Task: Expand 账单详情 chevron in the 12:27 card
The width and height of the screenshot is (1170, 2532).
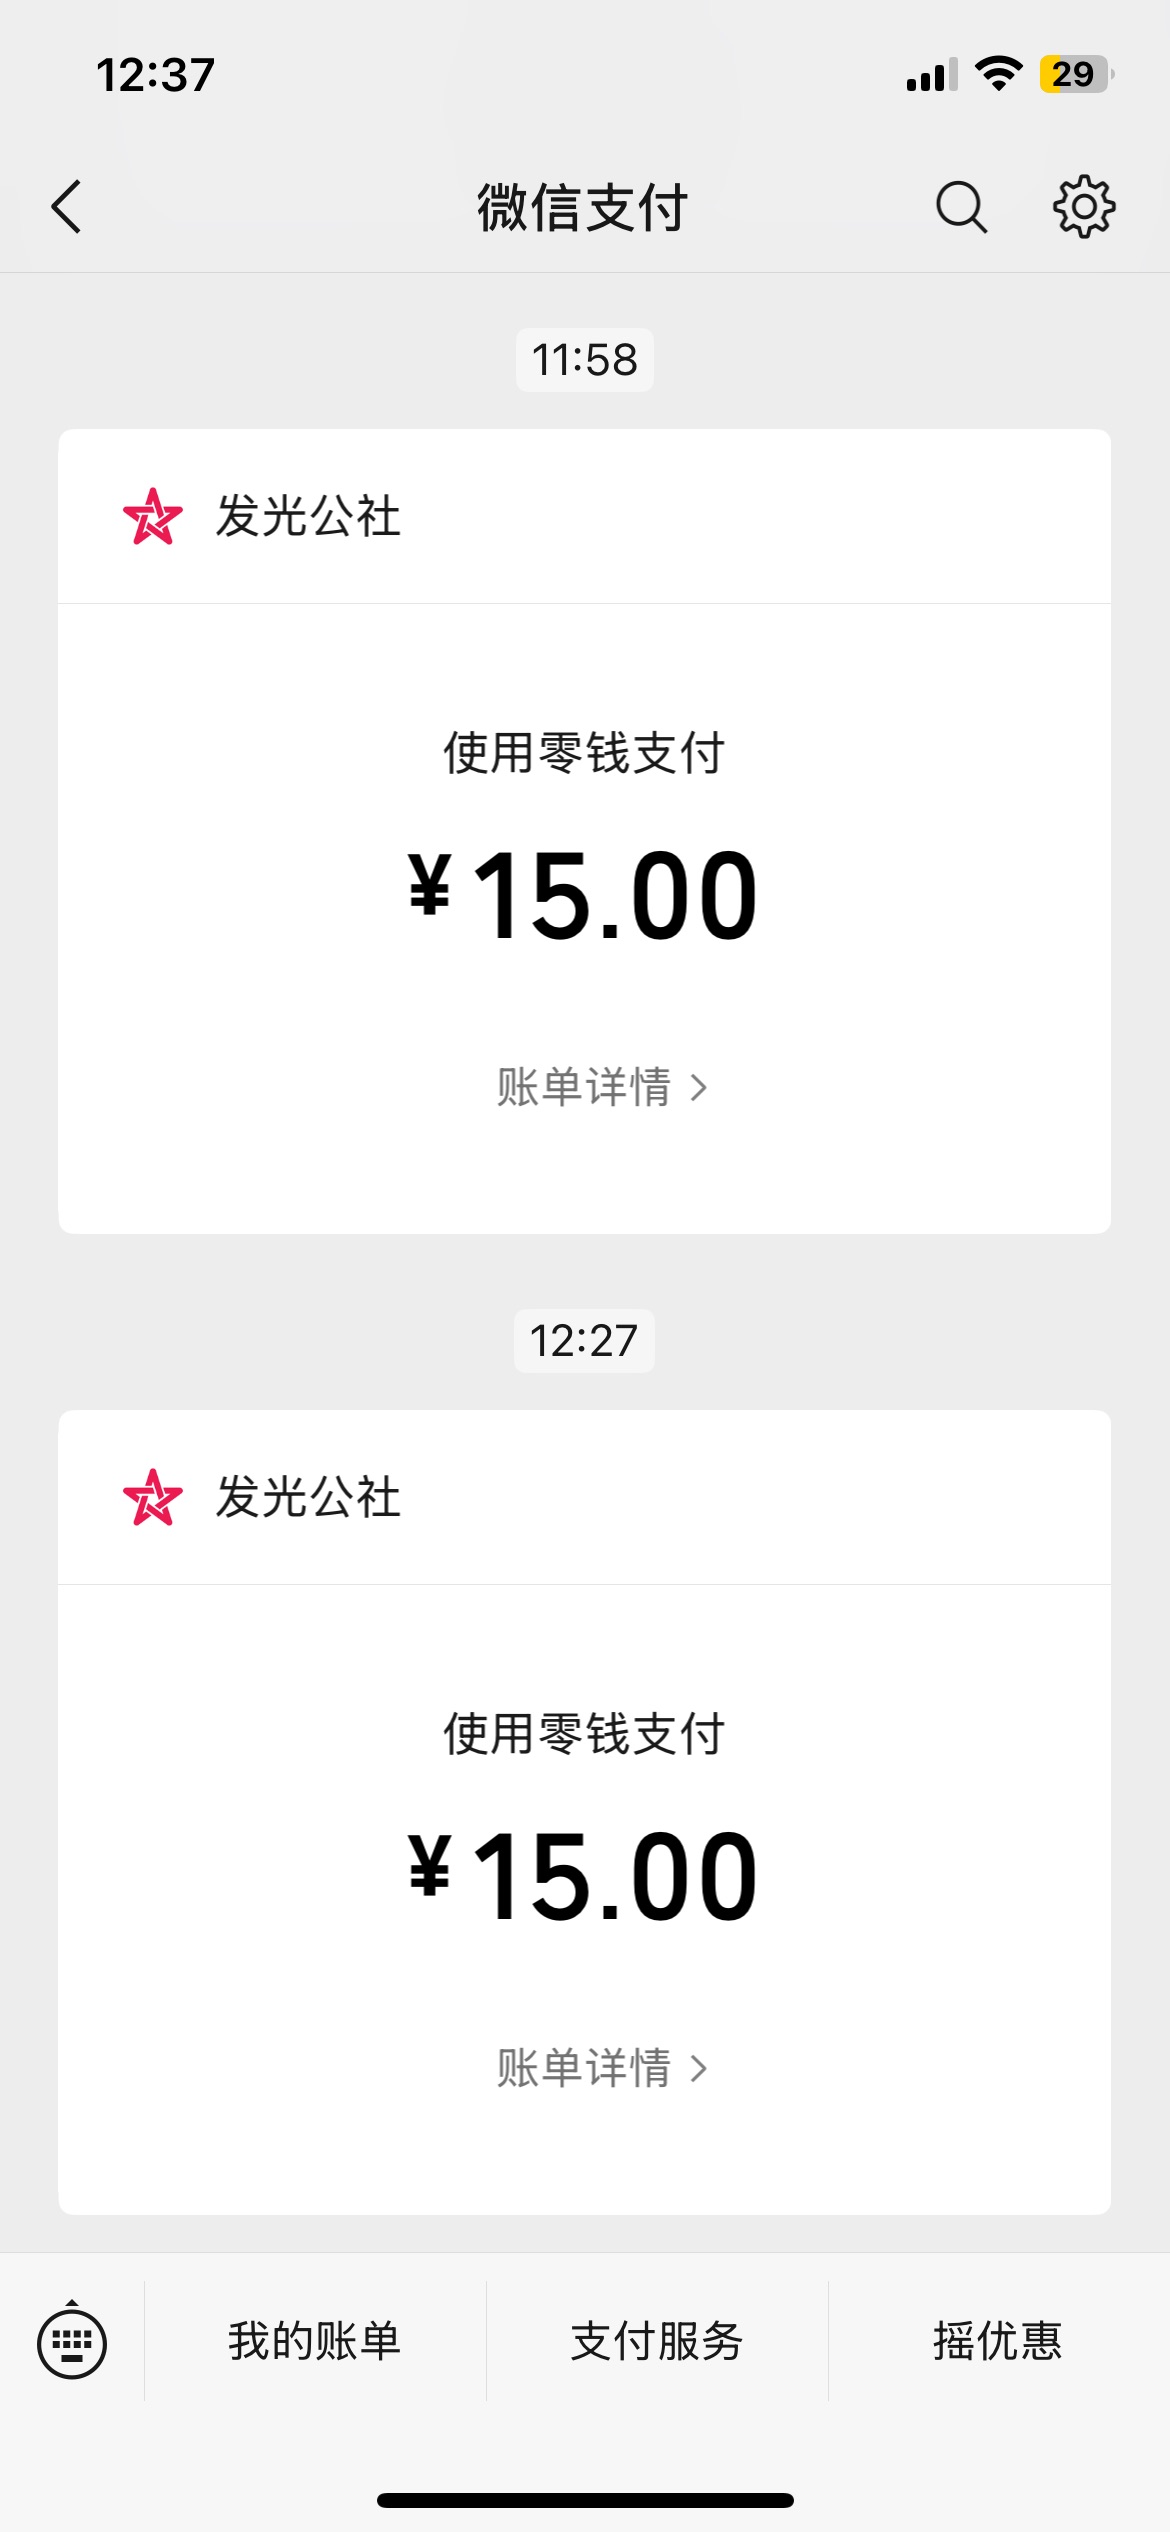Action: pyautogui.click(x=699, y=2069)
